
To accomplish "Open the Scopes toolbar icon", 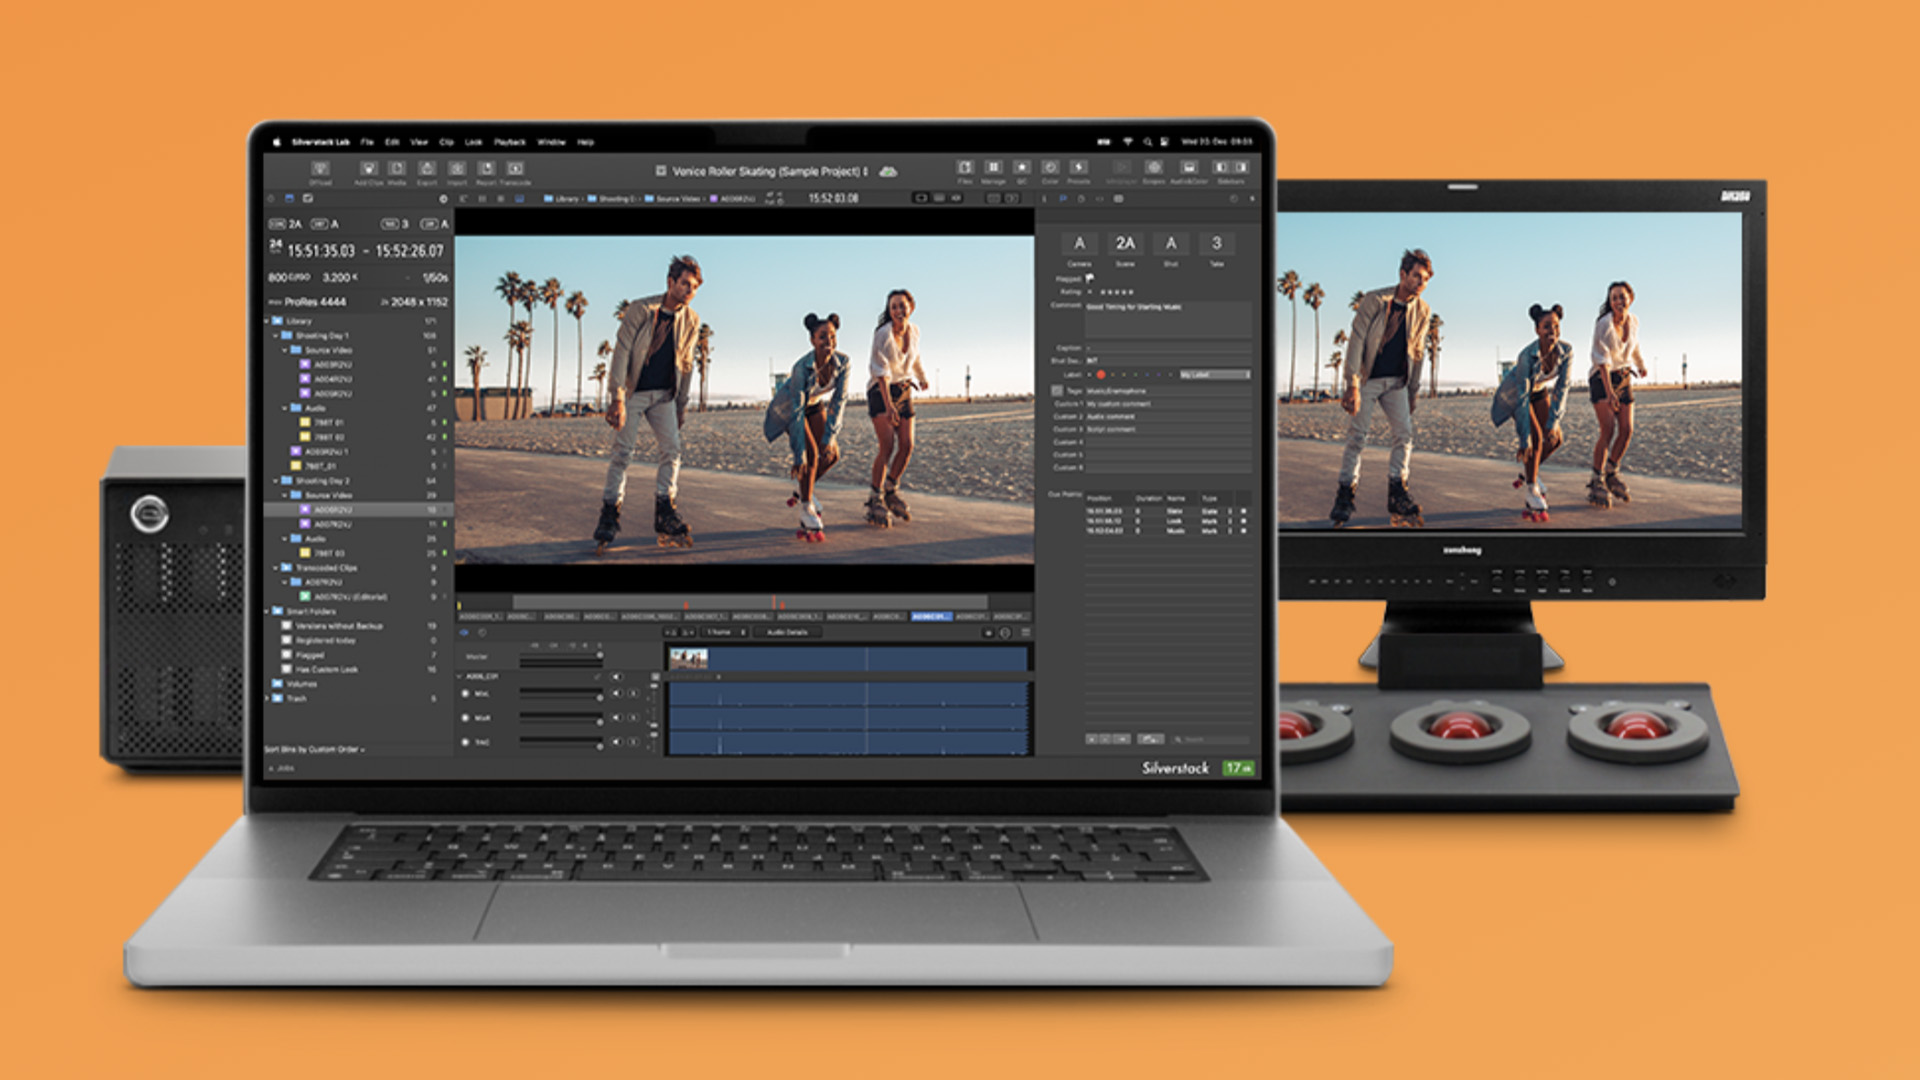I will click(x=1154, y=167).
